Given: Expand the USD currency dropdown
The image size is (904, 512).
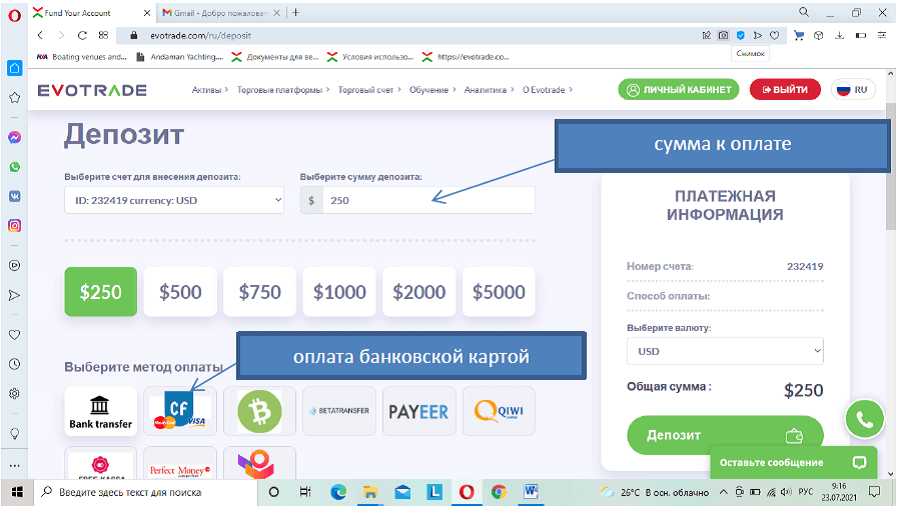Looking at the screenshot, I should (x=724, y=351).
